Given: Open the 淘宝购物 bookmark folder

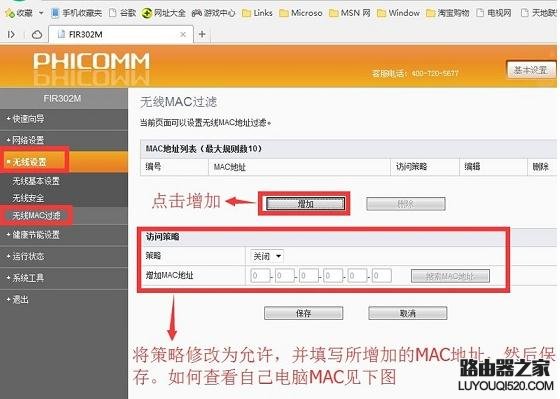Looking at the screenshot, I should click(448, 13).
